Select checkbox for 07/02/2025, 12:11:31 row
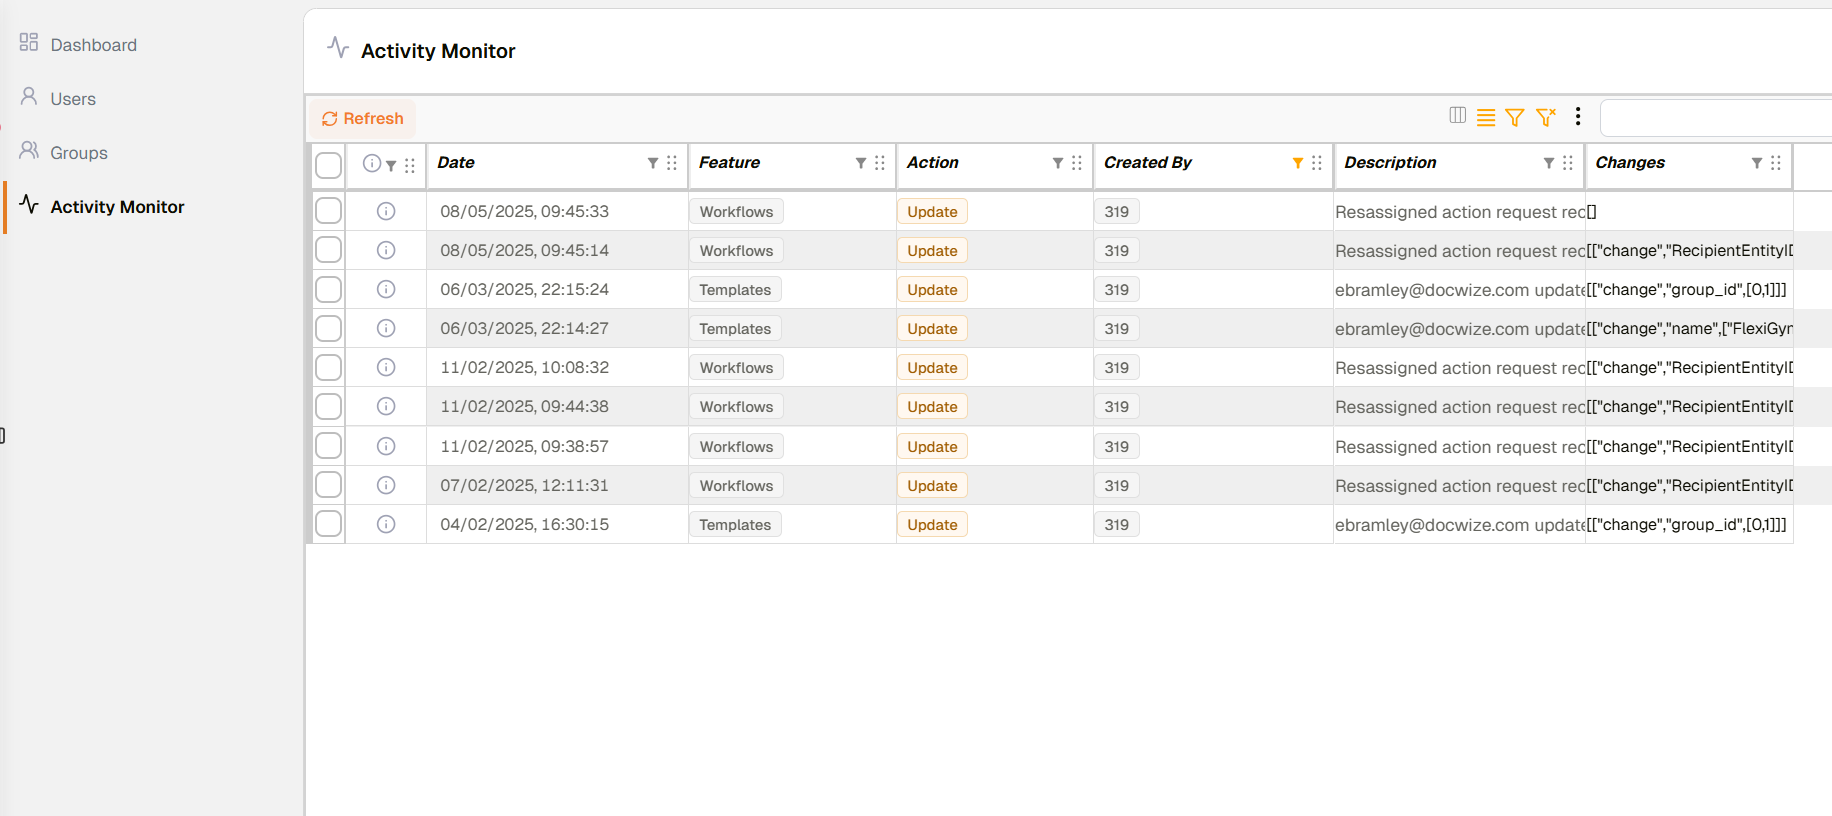Viewport: 1832px width, 816px height. (x=329, y=485)
